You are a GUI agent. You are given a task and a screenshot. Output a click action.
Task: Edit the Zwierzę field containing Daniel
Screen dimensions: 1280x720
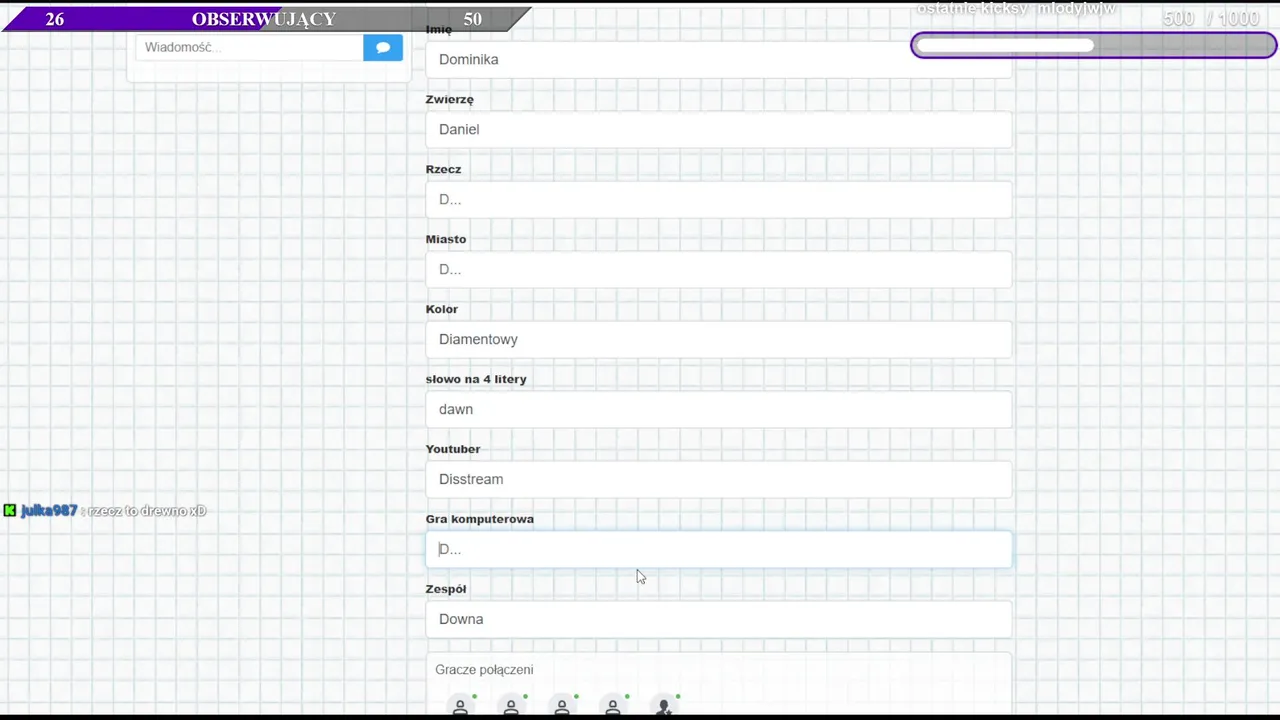[x=718, y=129]
